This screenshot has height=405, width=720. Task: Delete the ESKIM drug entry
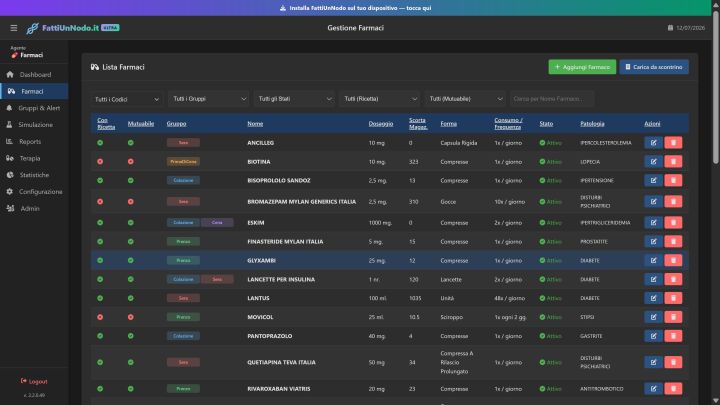coord(673,223)
